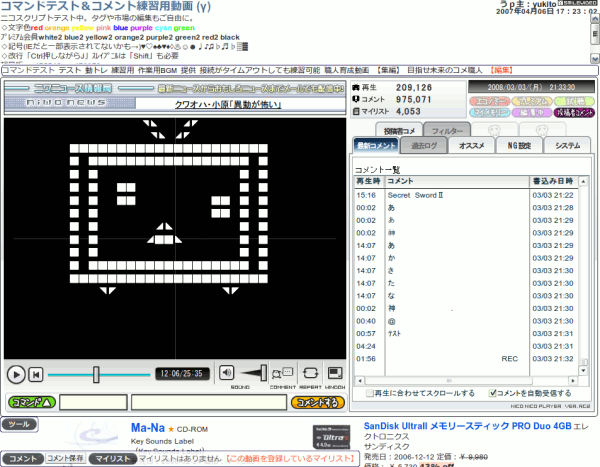Click the マイリスト count icon
This screenshot has width=600, height=467.
point(356,111)
